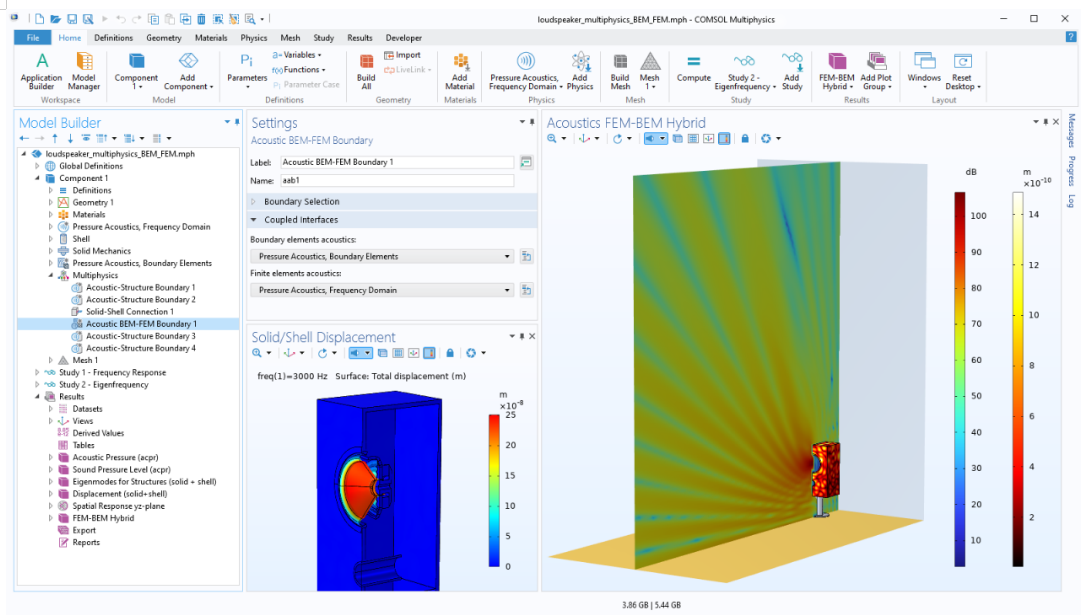Click the icon beside the Label field

[x=526, y=162]
